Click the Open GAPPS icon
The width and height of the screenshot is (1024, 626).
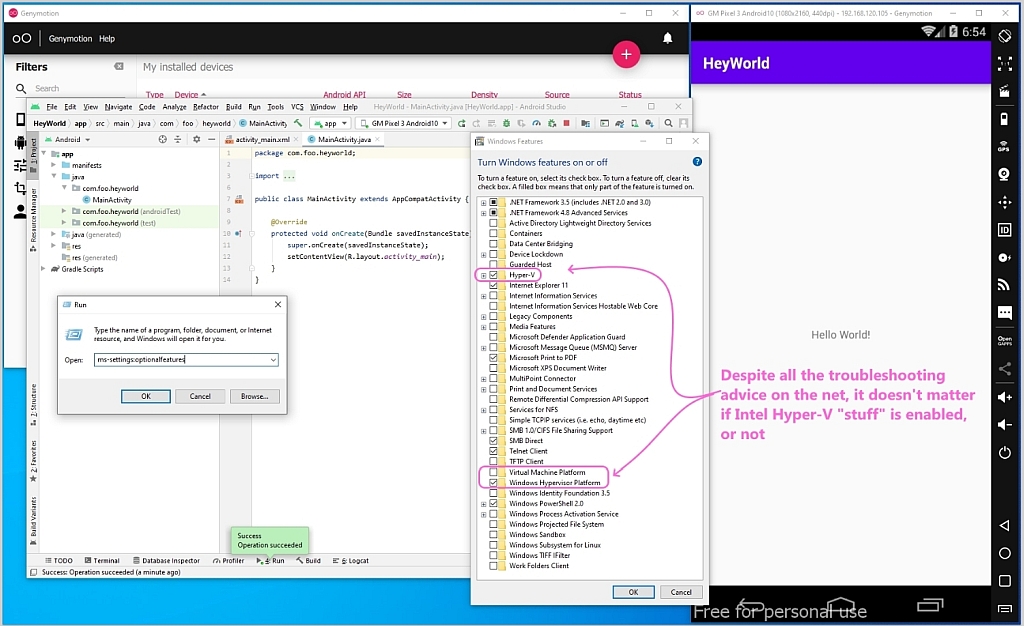1004,341
